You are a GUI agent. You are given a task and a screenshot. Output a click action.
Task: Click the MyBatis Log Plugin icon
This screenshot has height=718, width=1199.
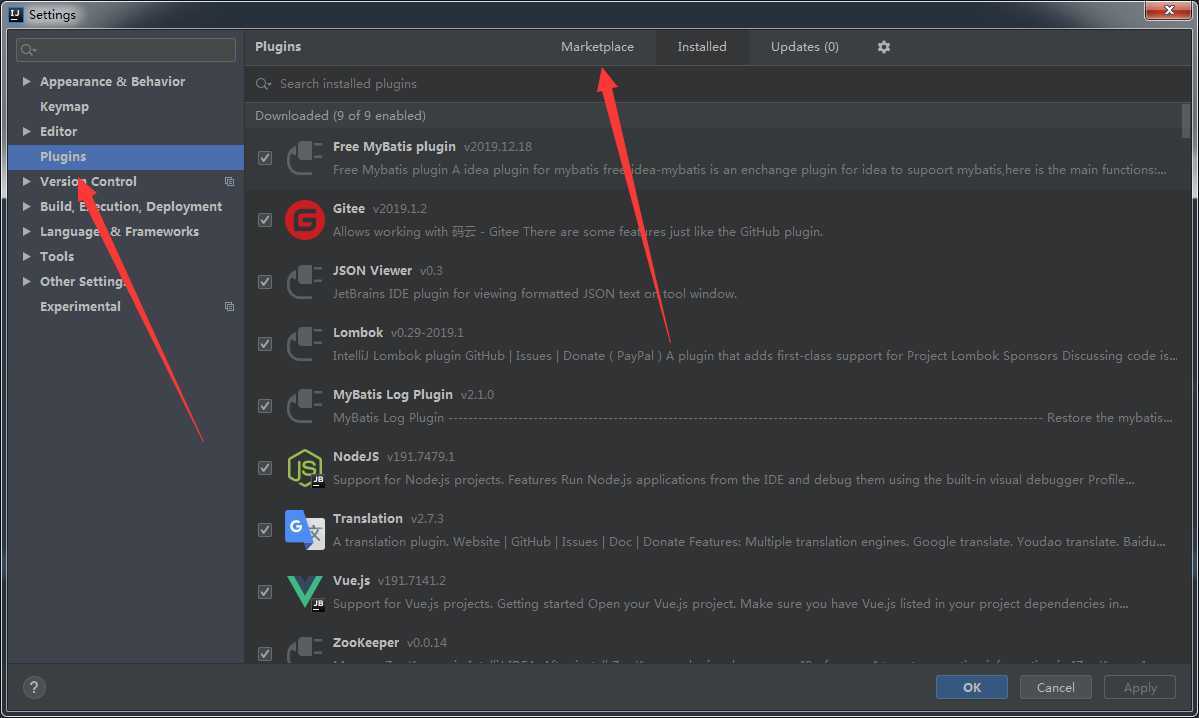304,406
